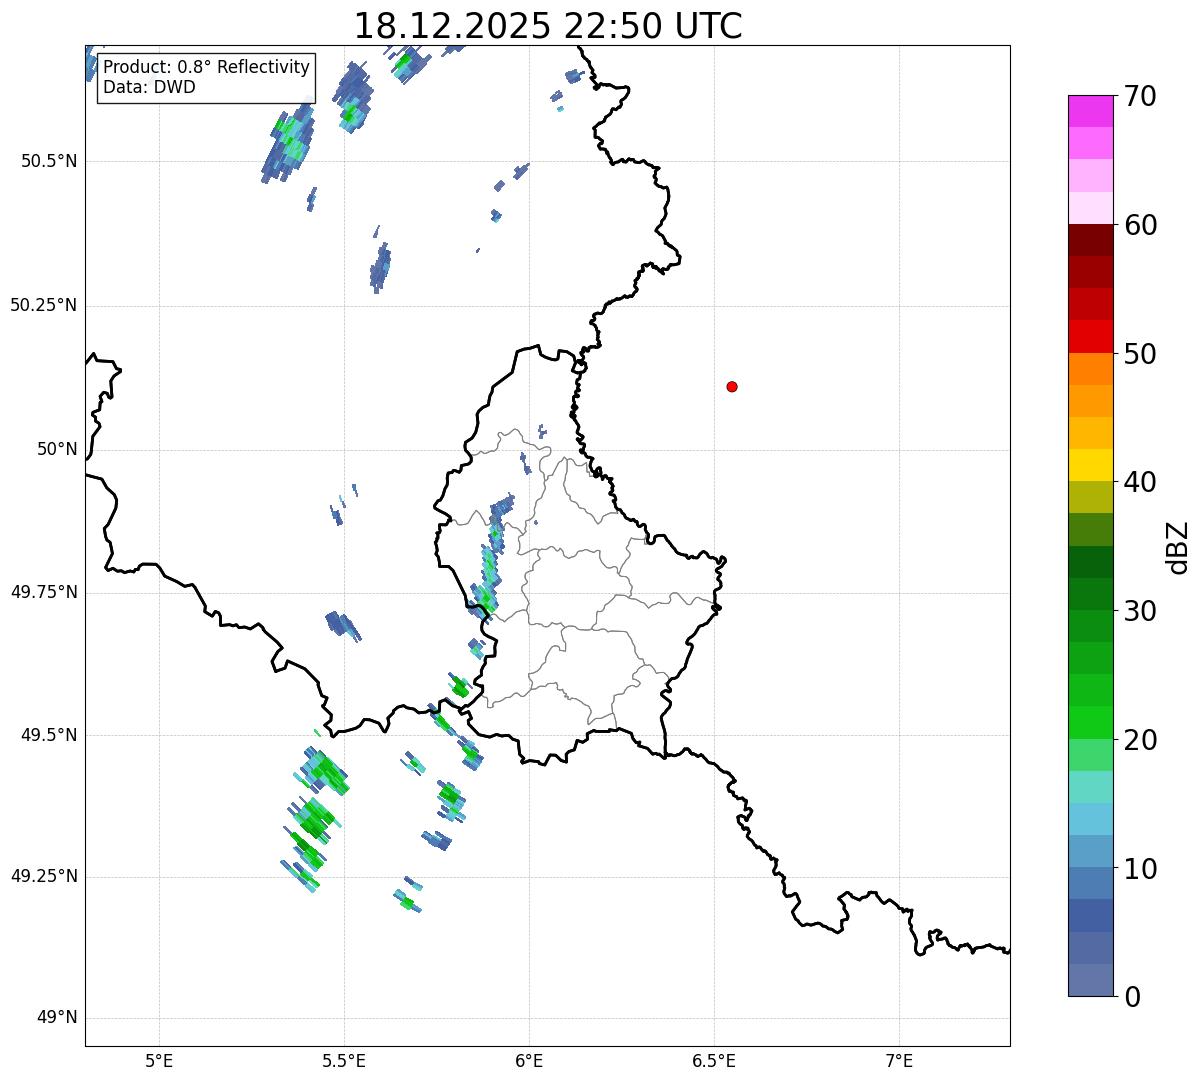Click the colorbar tick label 40
The height and width of the screenshot is (1081, 1202).
pos(1140,482)
